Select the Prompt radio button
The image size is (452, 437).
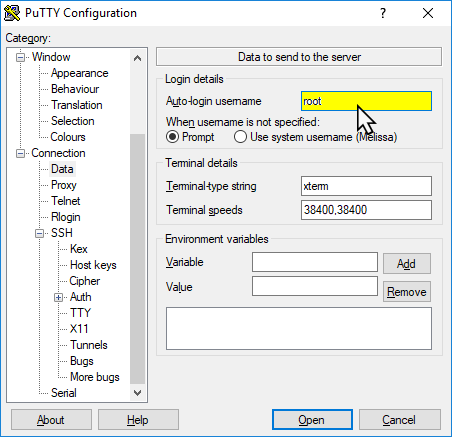(172, 137)
